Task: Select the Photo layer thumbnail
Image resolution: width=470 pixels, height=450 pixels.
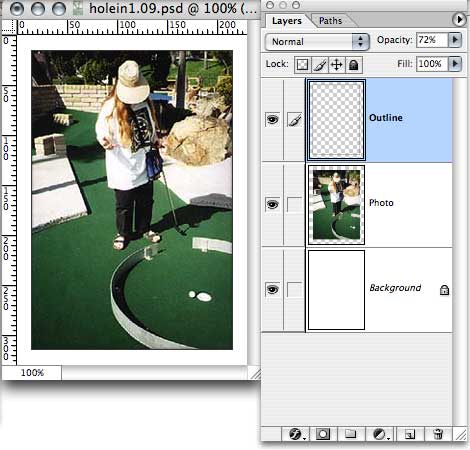Action: point(336,205)
